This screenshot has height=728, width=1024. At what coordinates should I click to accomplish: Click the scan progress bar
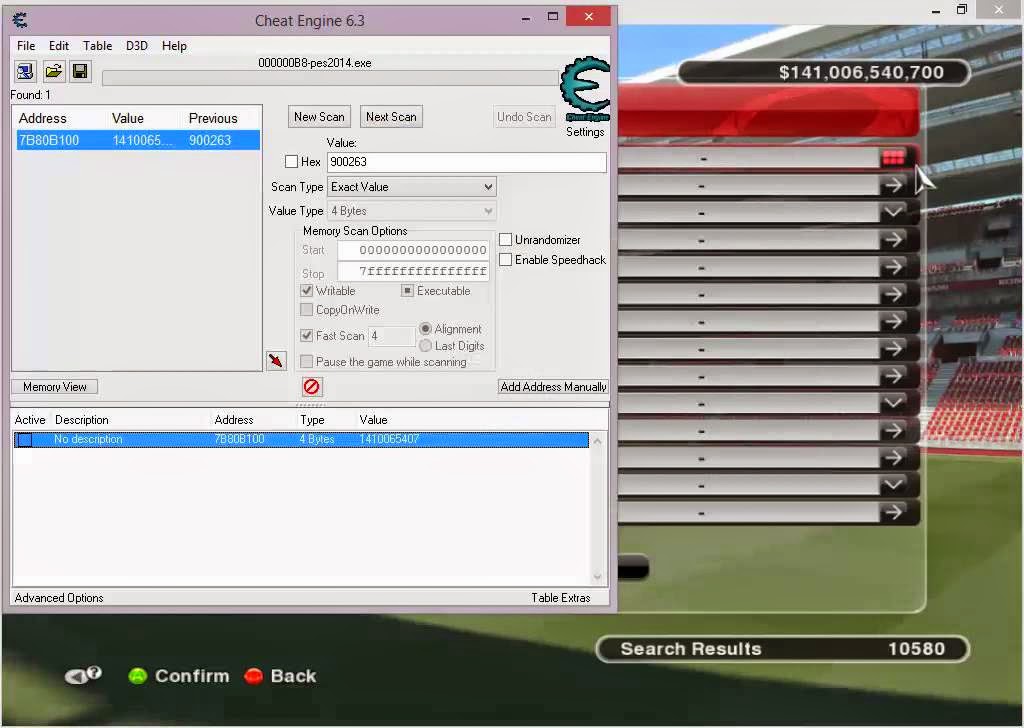[330, 78]
